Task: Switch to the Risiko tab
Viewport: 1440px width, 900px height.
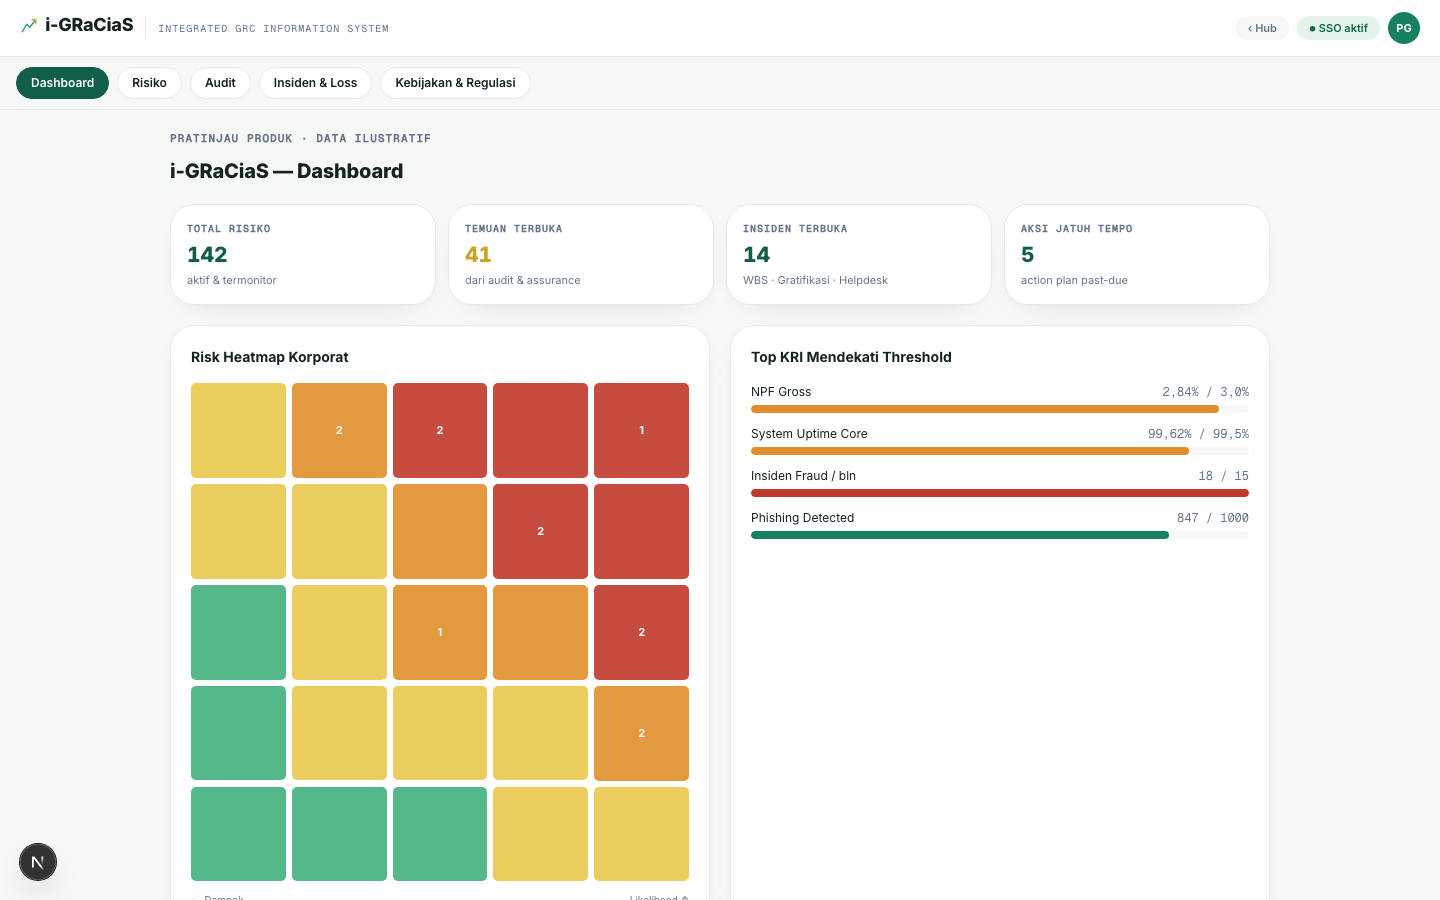Action: [149, 83]
